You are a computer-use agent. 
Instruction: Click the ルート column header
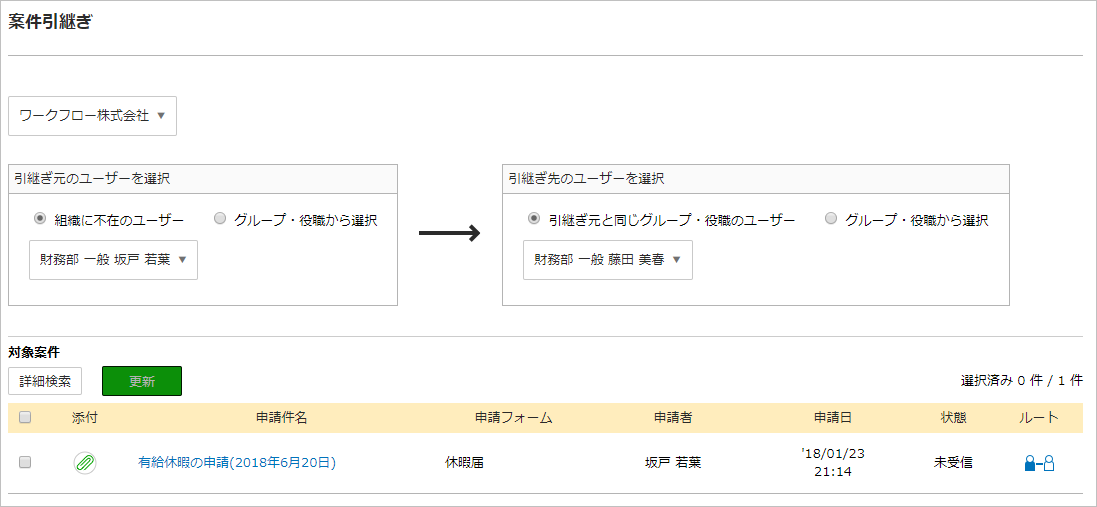[1039, 417]
